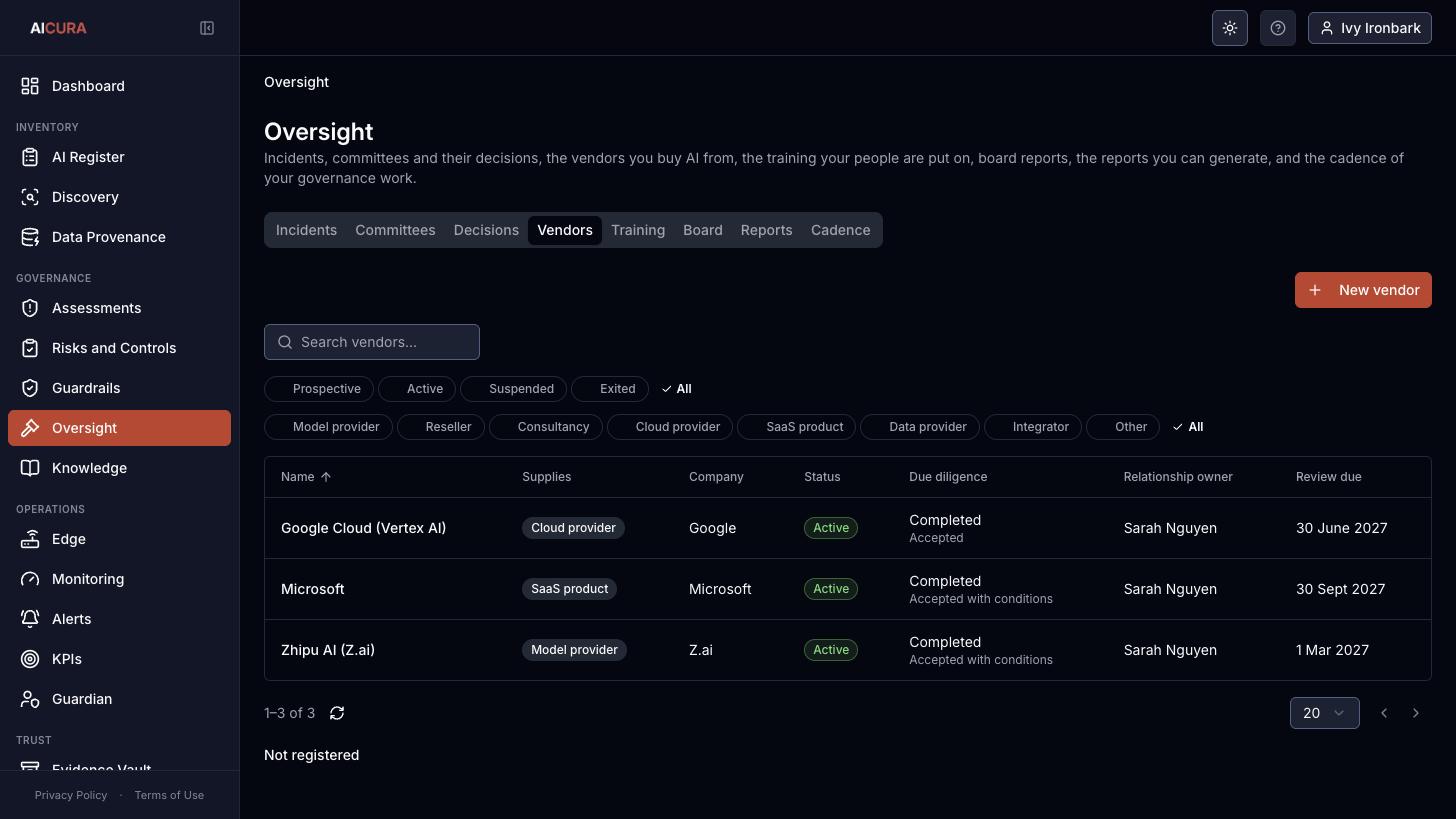Open the Ivy Ironbark user menu
The image size is (1456, 819).
[1370, 28]
